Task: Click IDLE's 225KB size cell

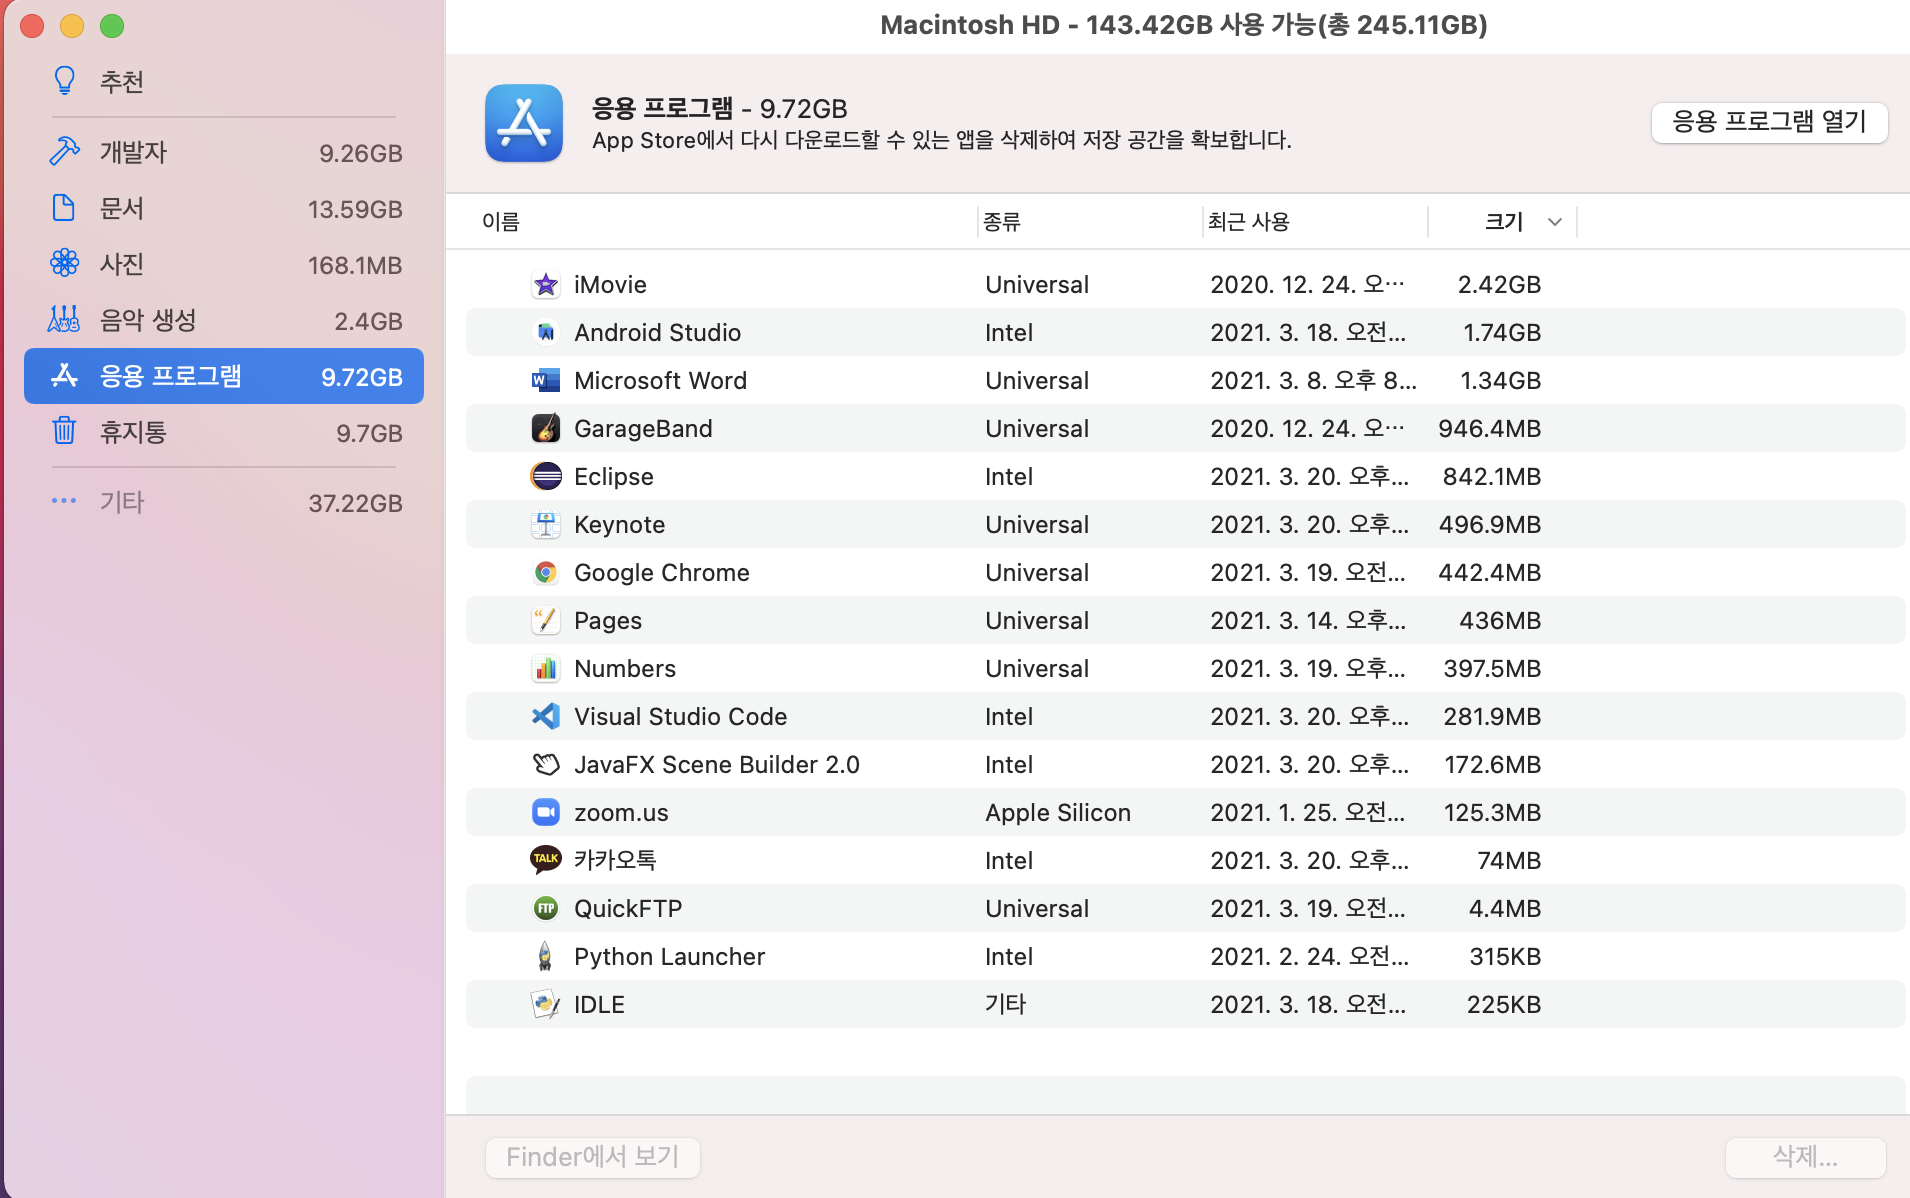Action: coord(1504,1005)
